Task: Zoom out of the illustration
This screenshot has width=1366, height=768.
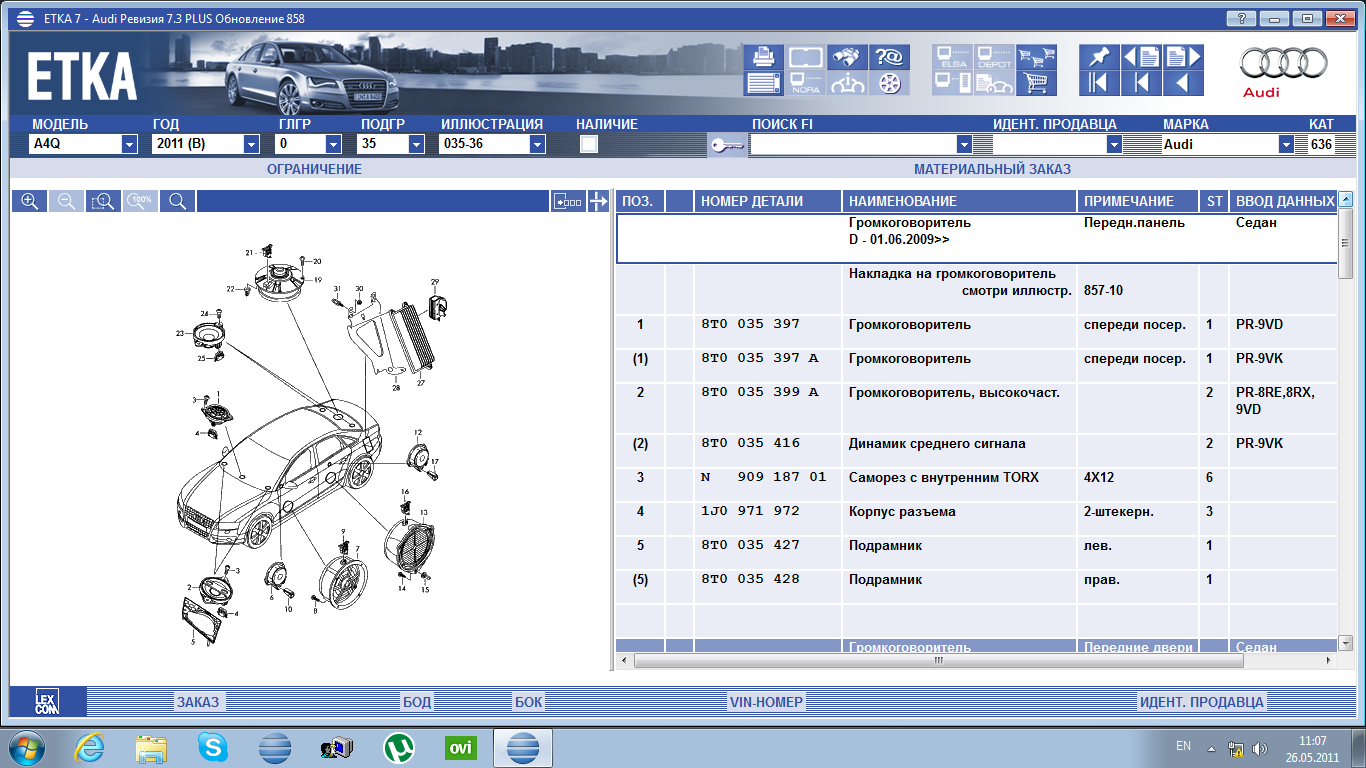Action: click(66, 201)
